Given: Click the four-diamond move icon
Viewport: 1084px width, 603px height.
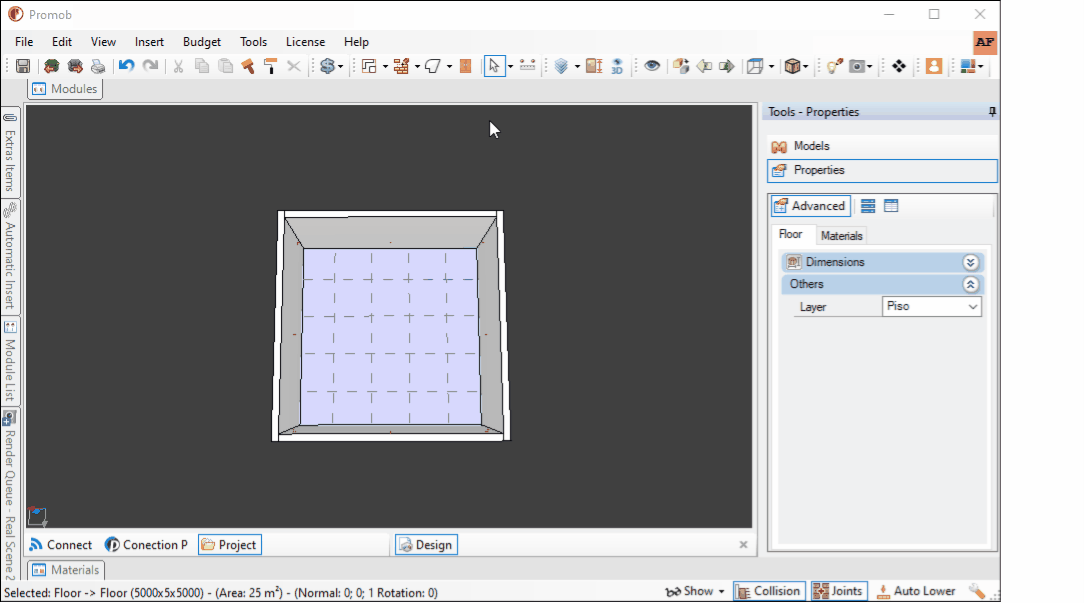Looking at the screenshot, I should point(899,66).
